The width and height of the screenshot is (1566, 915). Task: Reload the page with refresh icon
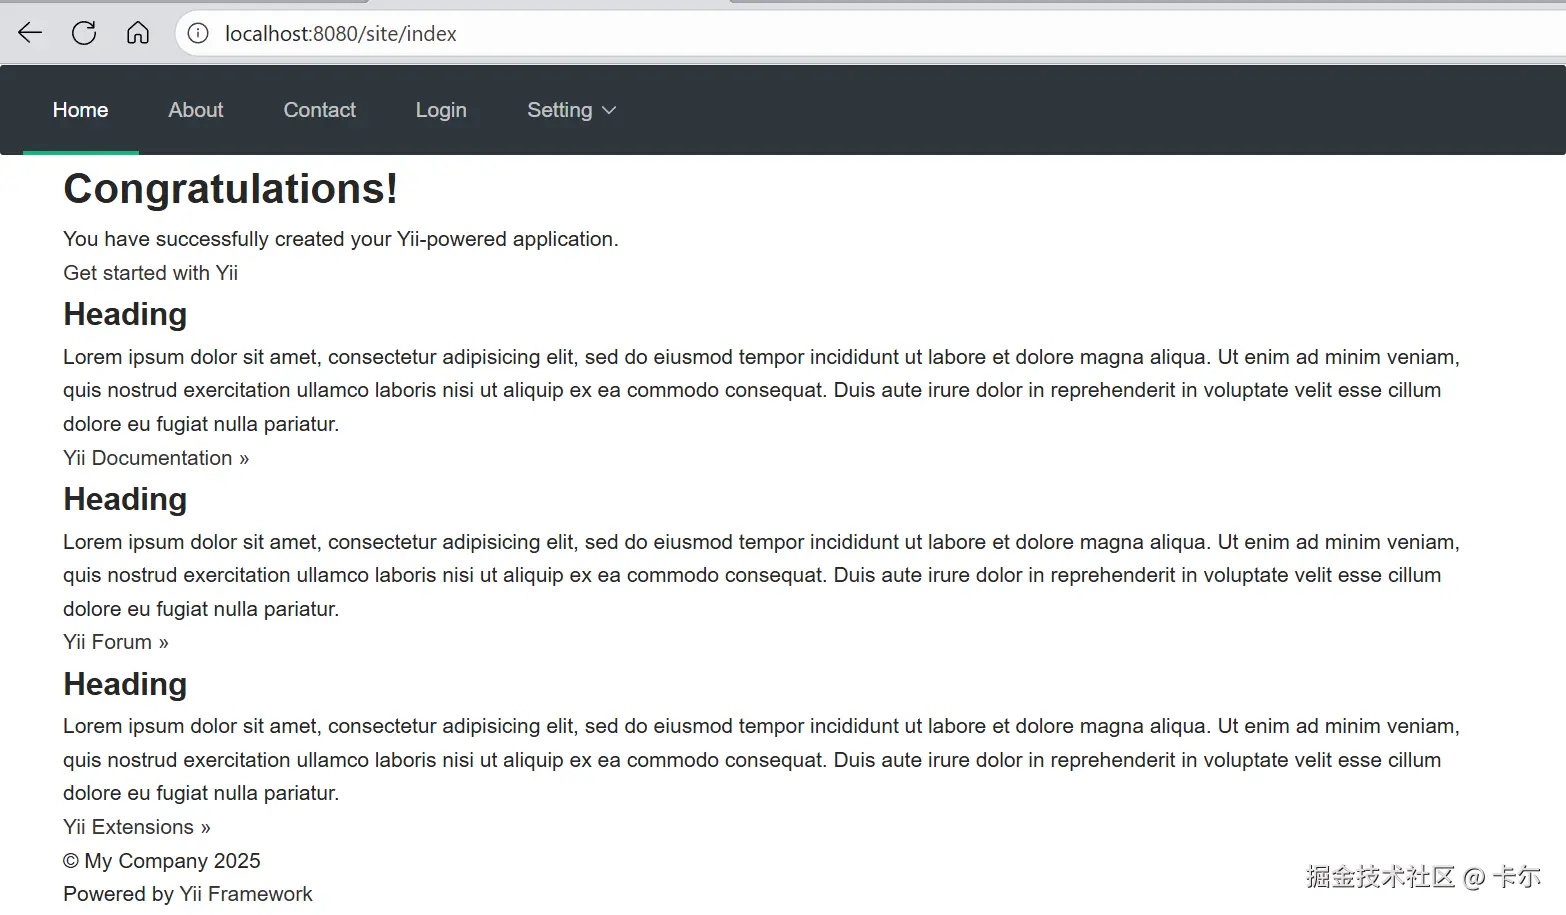pyautogui.click(x=84, y=33)
